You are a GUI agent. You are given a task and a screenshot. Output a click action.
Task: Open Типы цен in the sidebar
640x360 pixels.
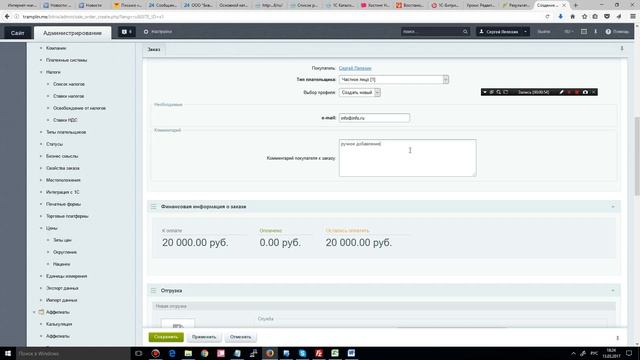pos(62,240)
